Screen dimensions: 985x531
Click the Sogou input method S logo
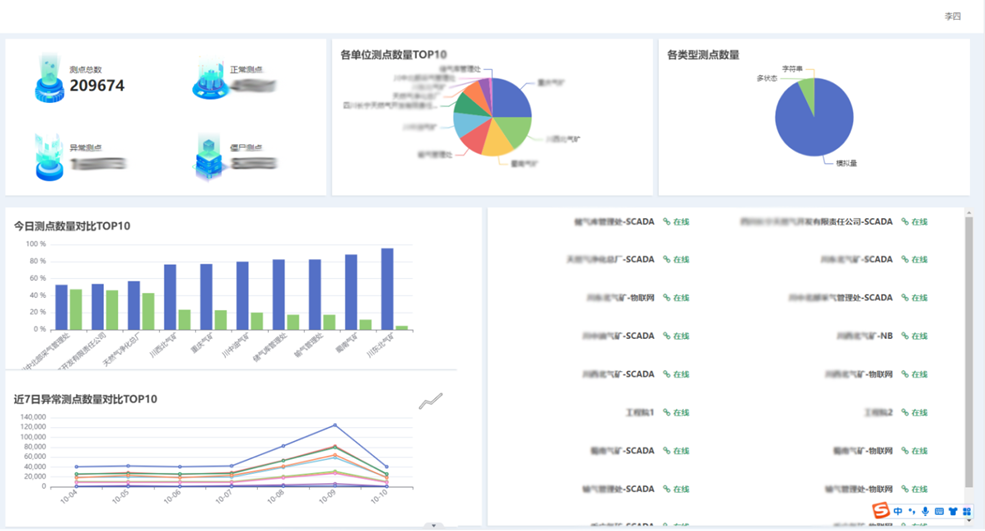click(880, 512)
